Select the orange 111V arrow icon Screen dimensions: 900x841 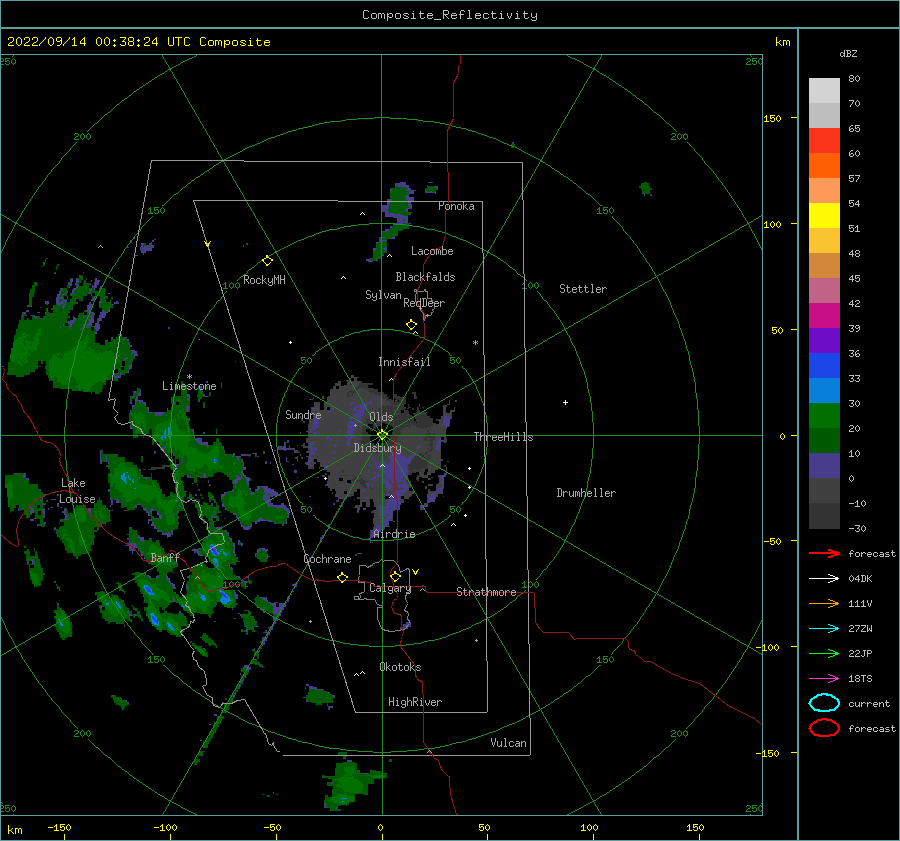pos(824,603)
